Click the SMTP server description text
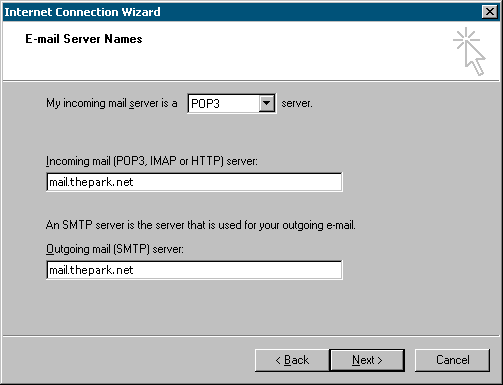Screen dimensions: 503x385 [201, 225]
